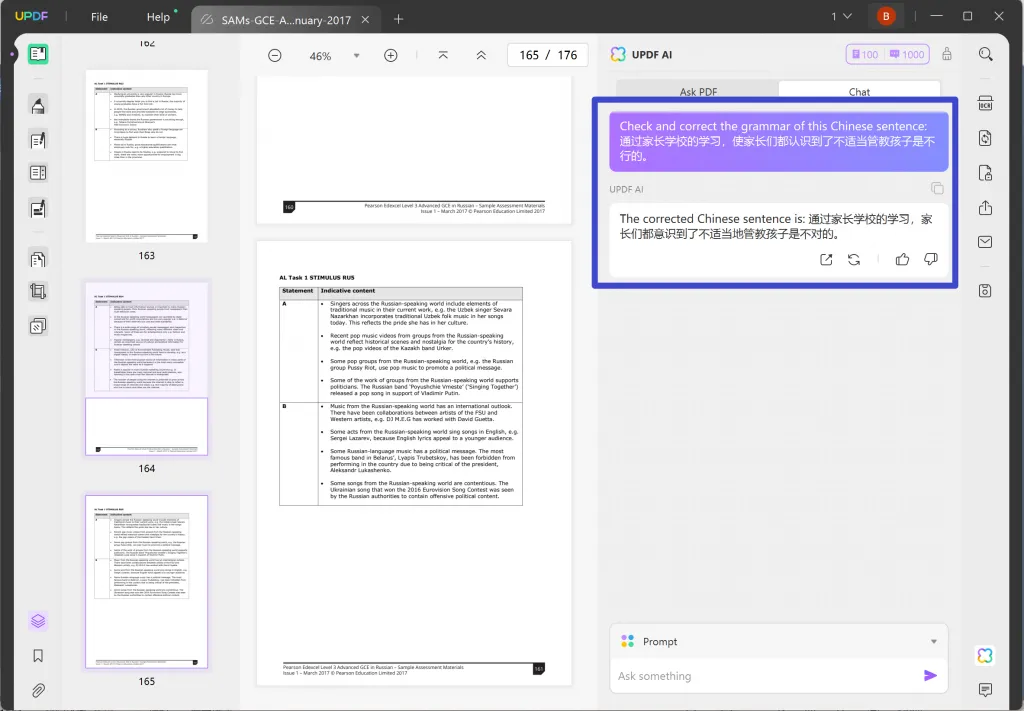Send the message with the purple arrow
The image size is (1024, 711).
pyautogui.click(x=931, y=675)
